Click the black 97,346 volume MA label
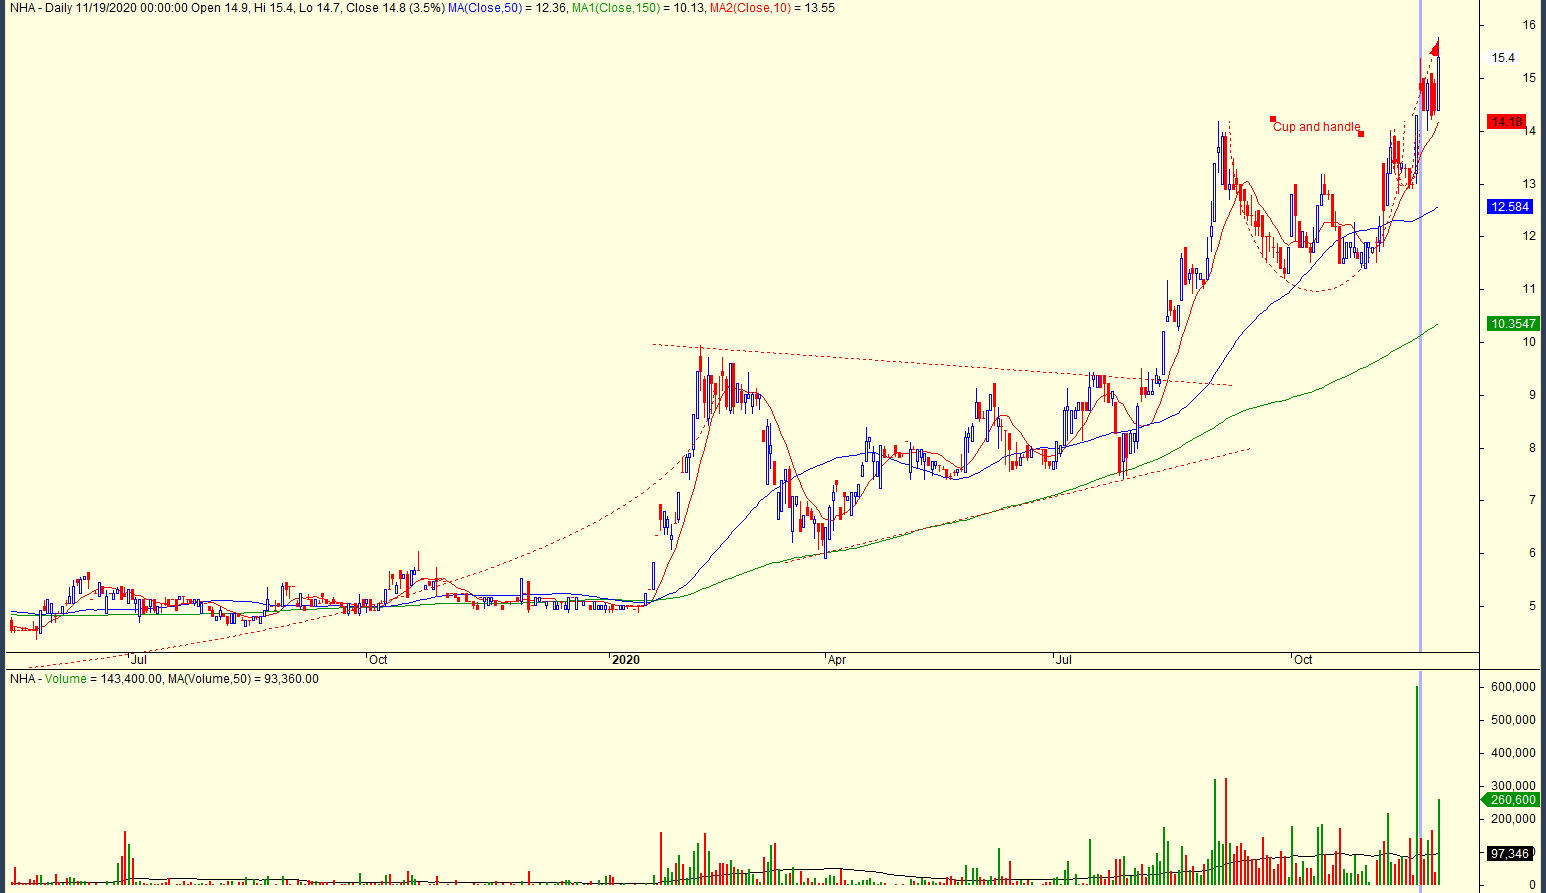The height and width of the screenshot is (893, 1546). click(x=1509, y=853)
